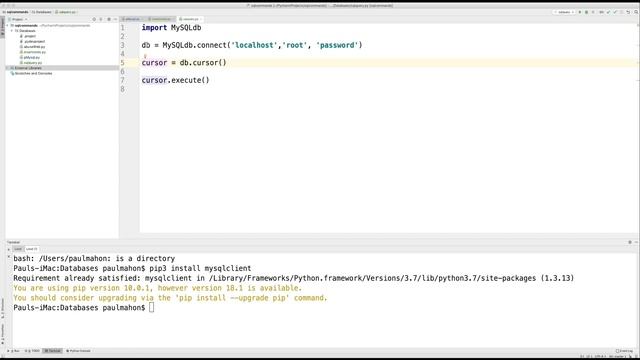
Task: Hide the Terminal panel
Action: pos(636,242)
